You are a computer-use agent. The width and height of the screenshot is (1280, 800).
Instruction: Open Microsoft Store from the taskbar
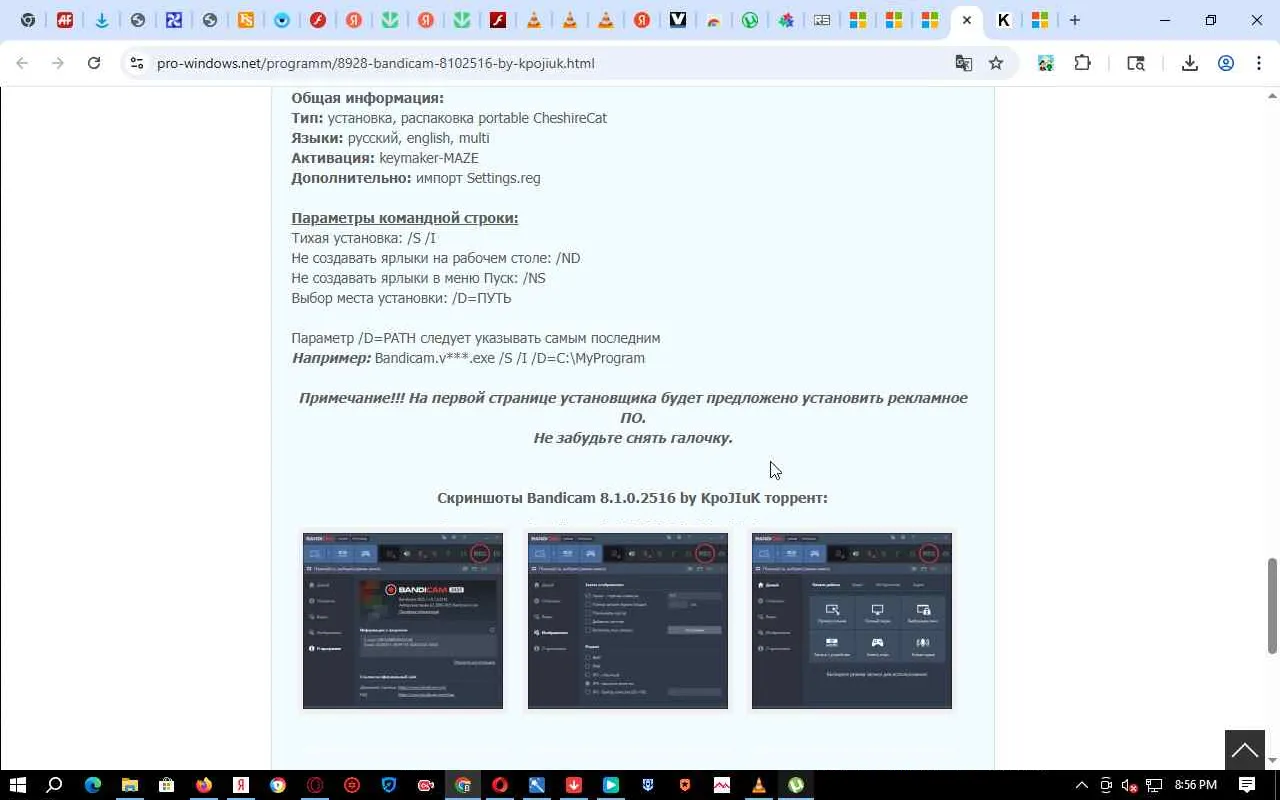[x=166, y=785]
